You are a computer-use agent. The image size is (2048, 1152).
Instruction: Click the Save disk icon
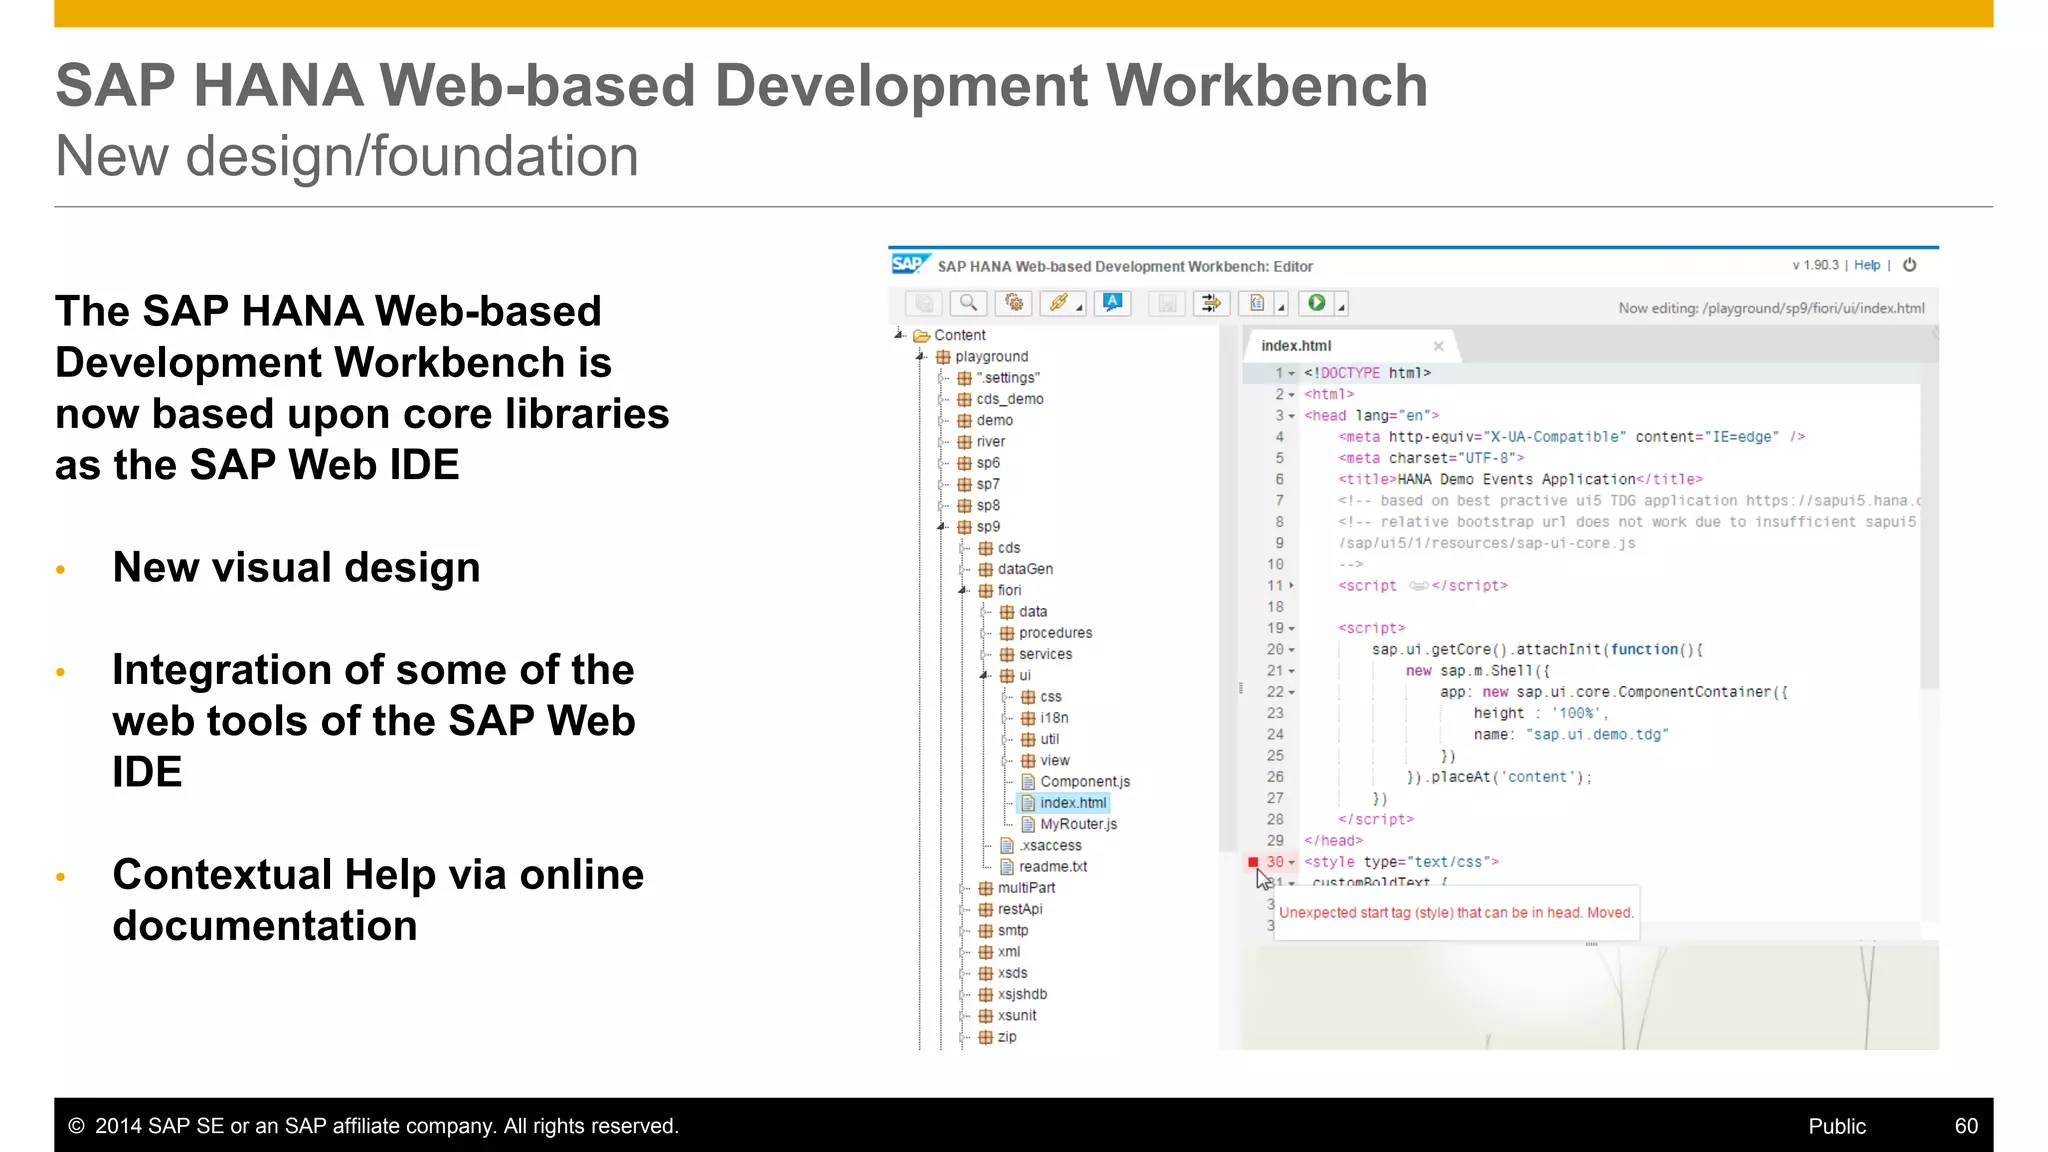[1167, 303]
